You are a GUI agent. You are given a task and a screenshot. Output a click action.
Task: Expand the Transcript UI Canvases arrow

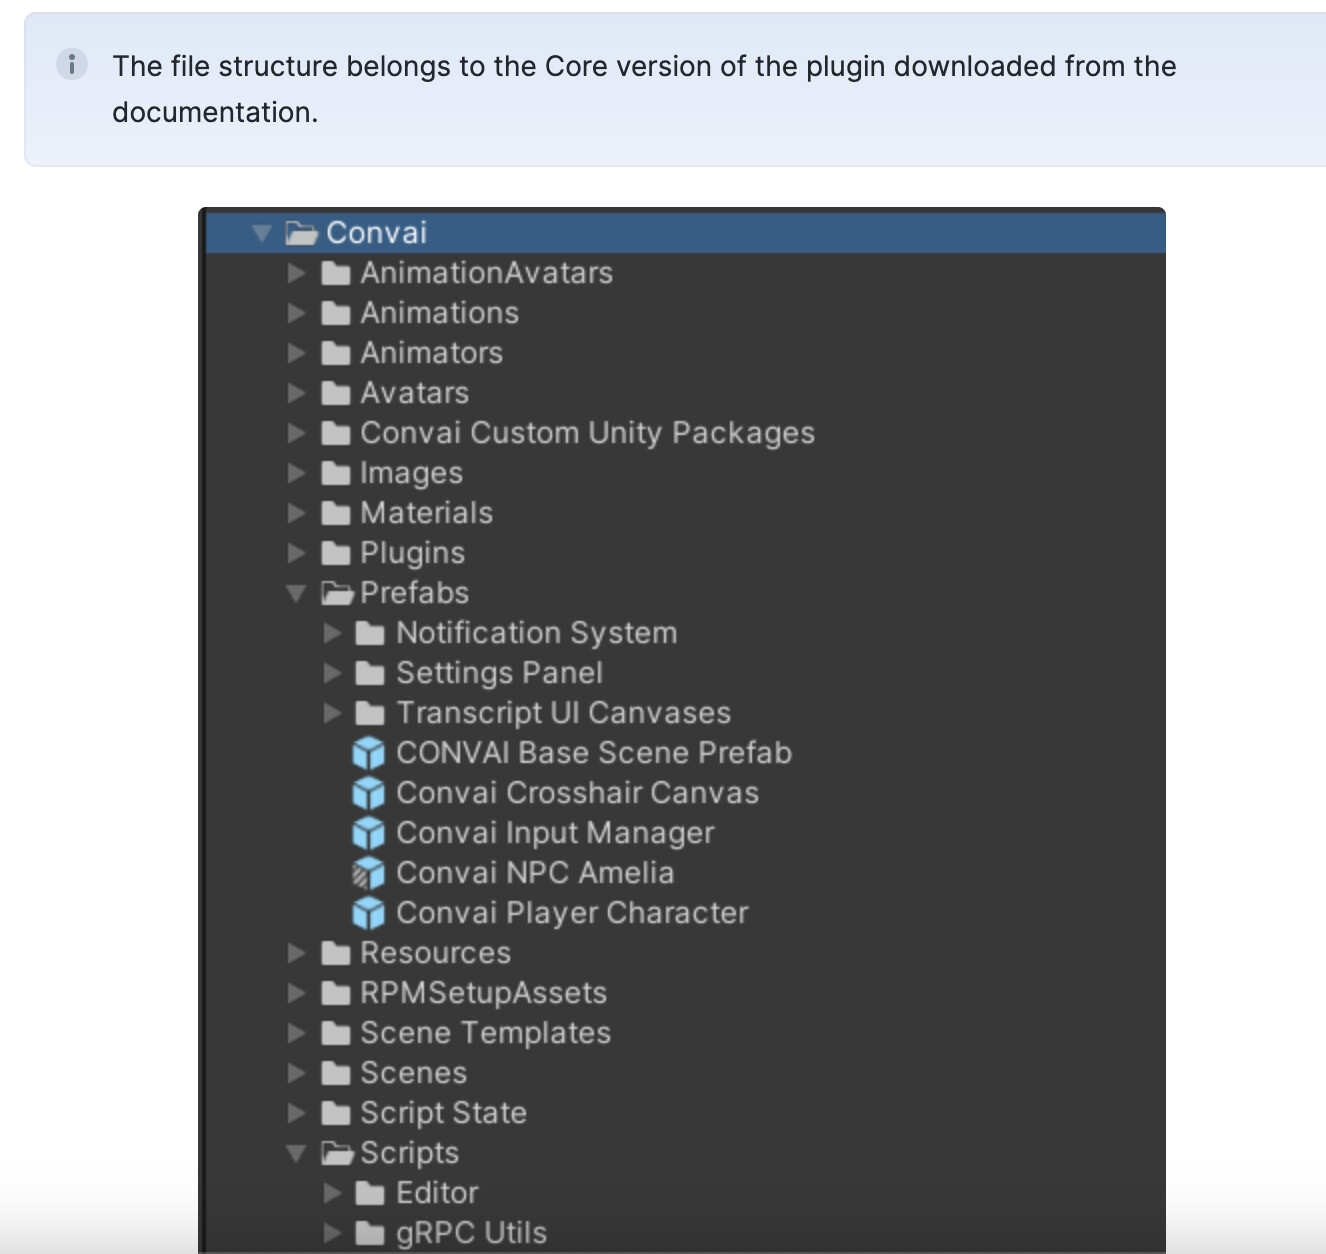(332, 713)
